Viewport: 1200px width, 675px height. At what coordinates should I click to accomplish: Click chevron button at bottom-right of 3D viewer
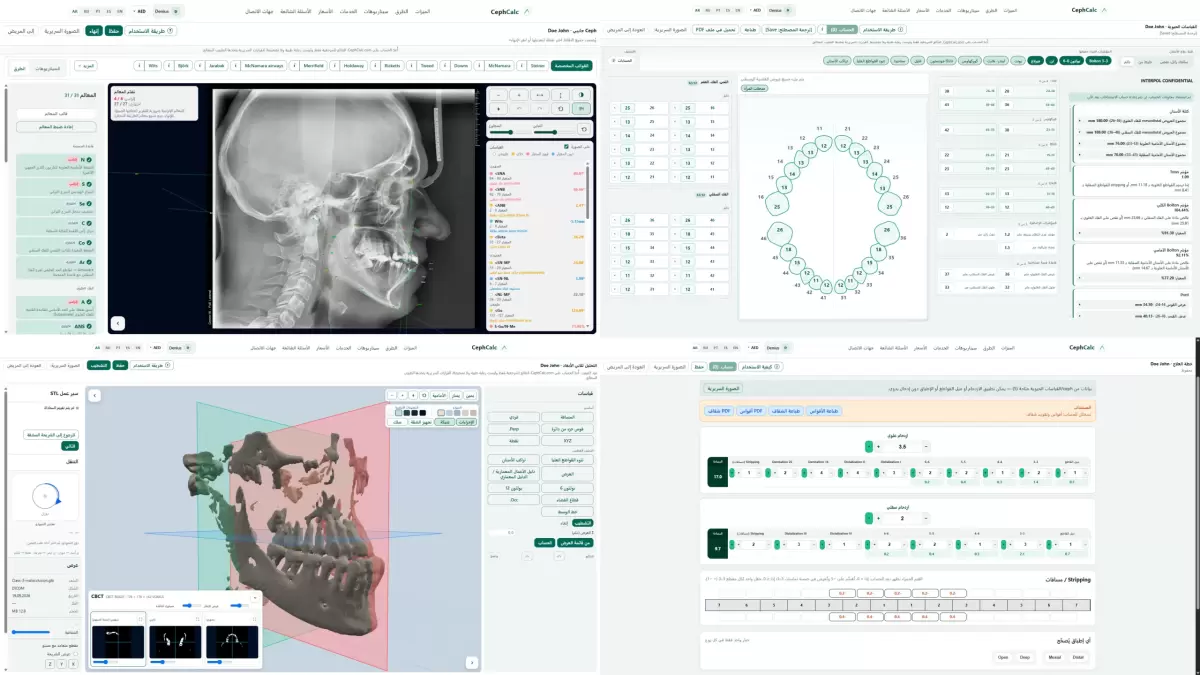(471, 662)
